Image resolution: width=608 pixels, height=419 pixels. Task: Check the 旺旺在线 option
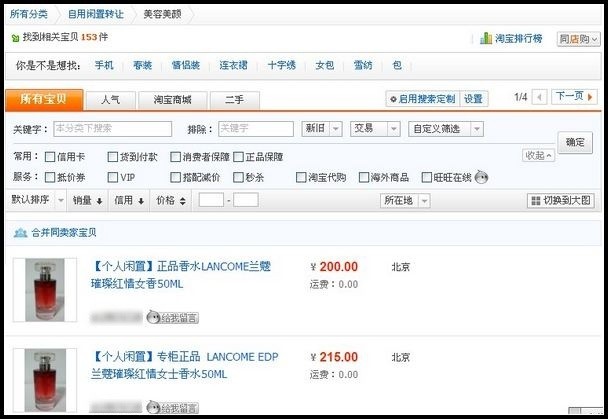427,178
